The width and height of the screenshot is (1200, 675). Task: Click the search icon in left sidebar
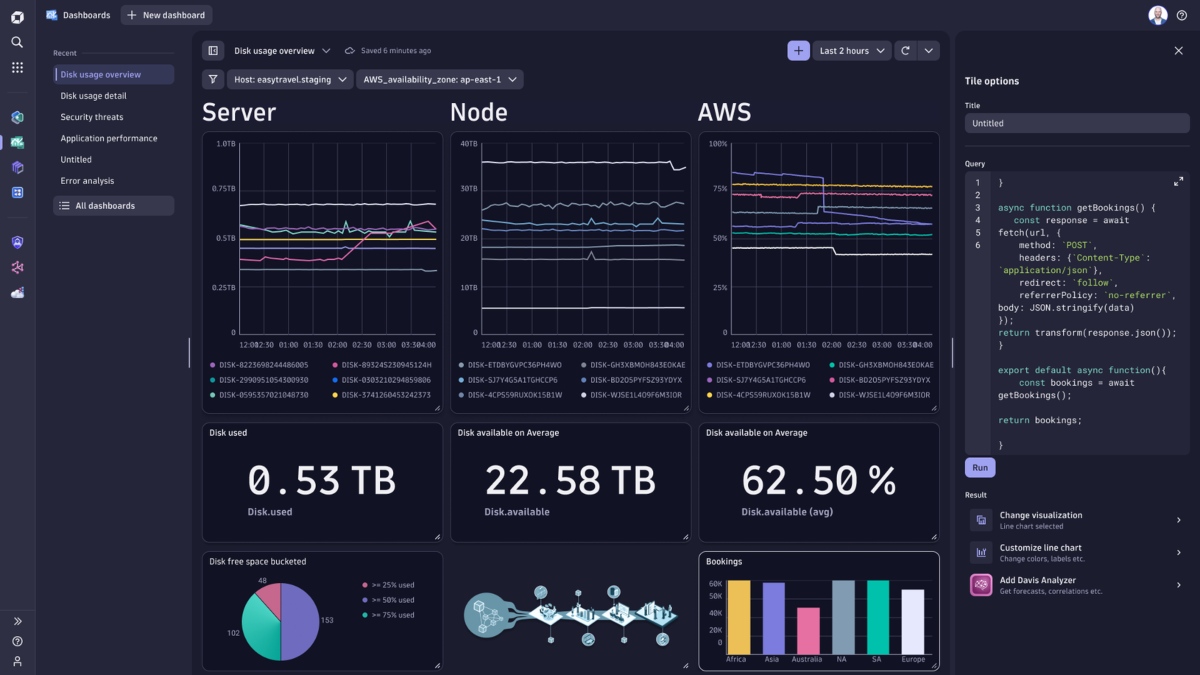(17, 42)
